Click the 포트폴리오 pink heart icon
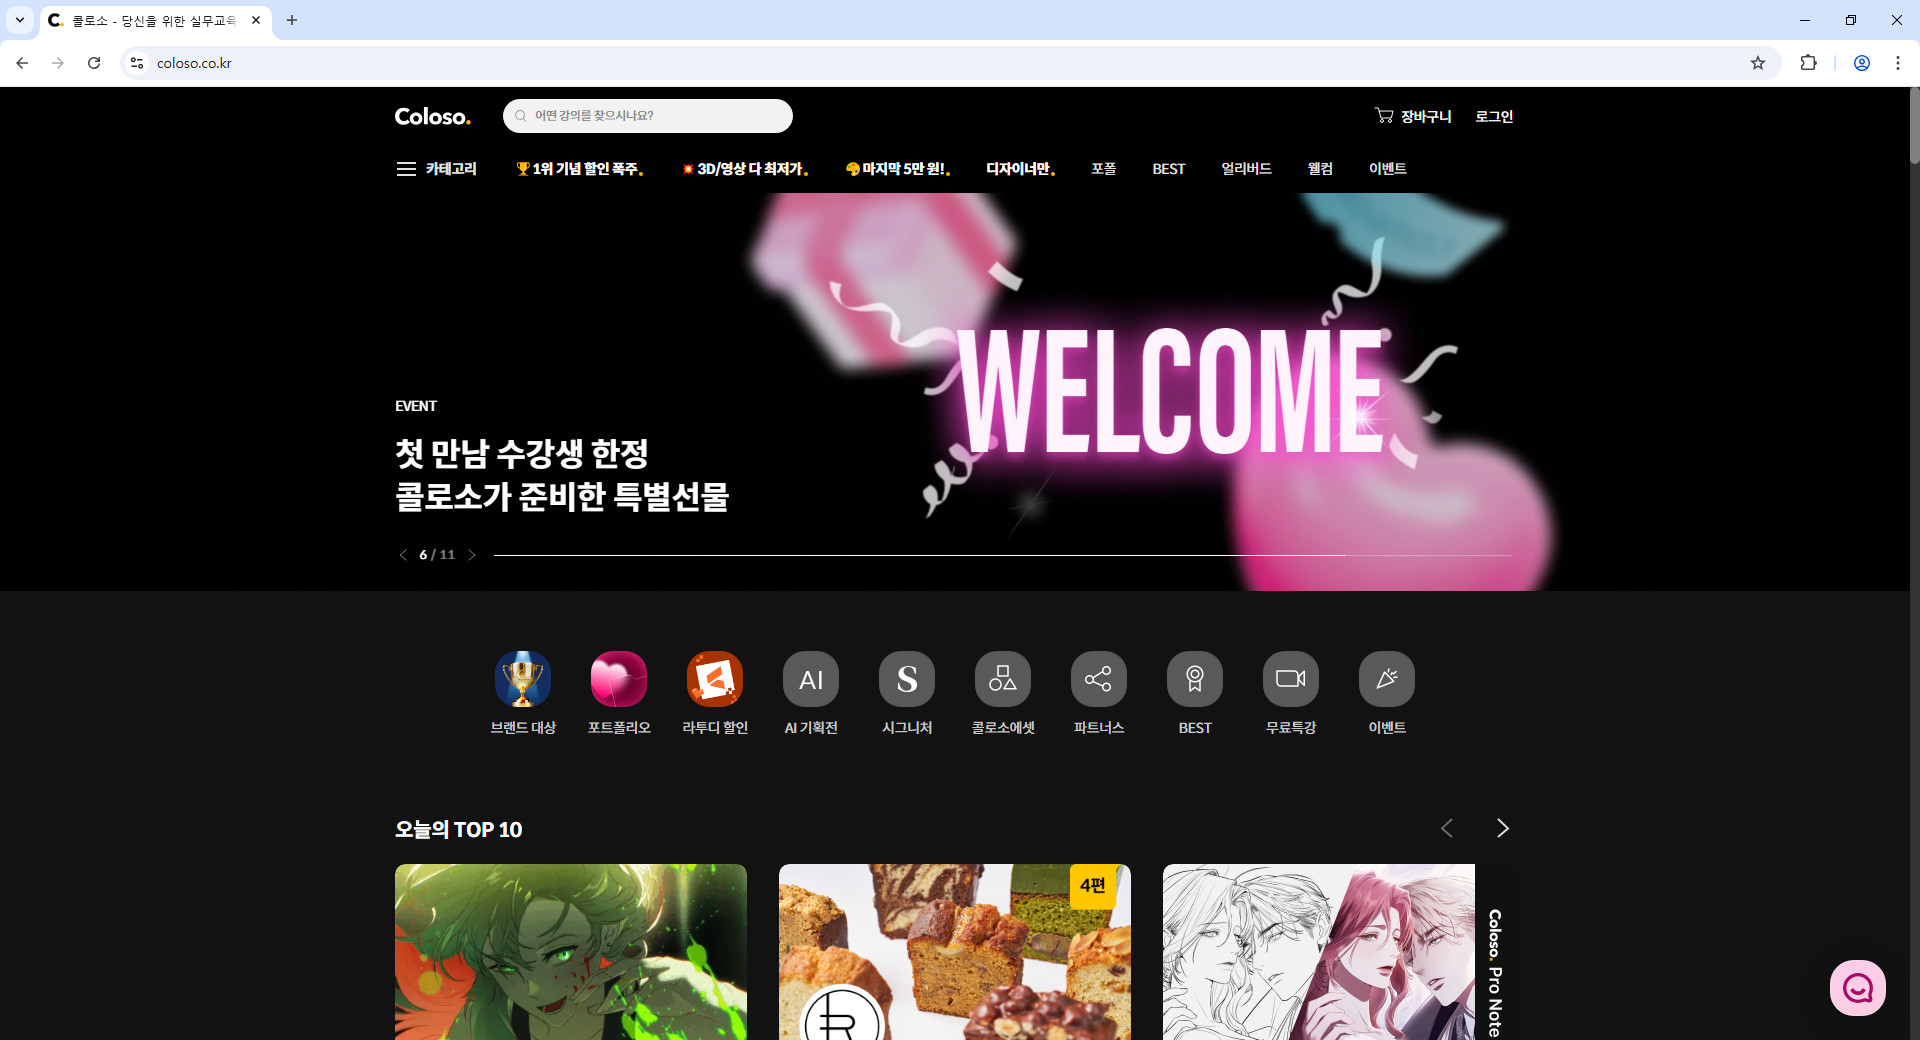1920x1040 pixels. 619,679
